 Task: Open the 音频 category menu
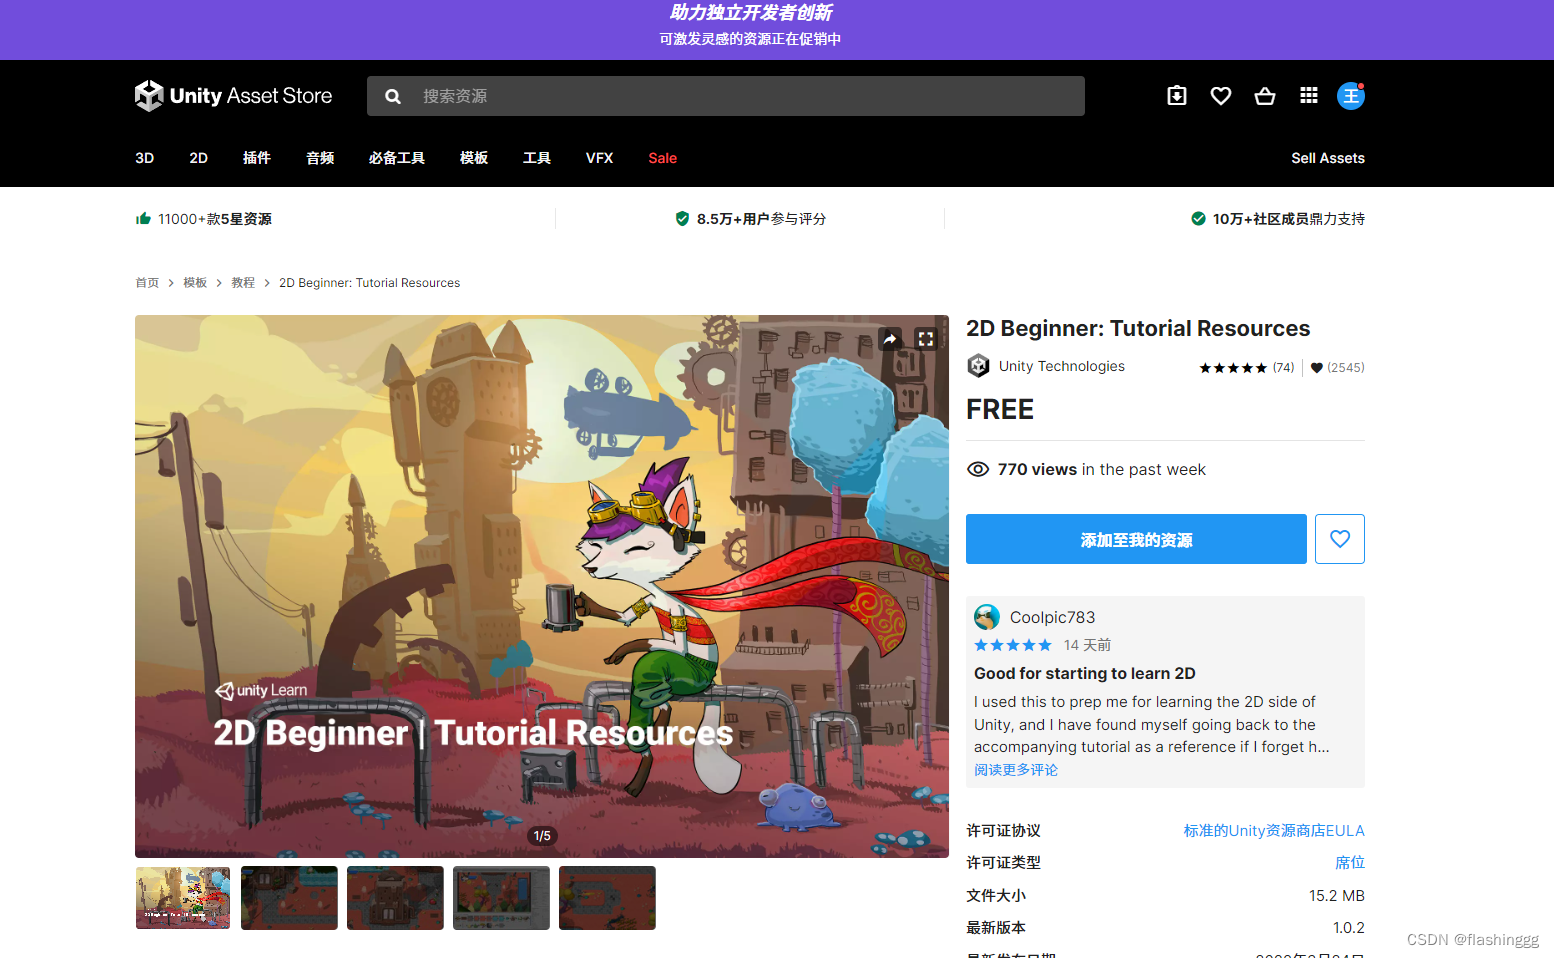click(320, 158)
